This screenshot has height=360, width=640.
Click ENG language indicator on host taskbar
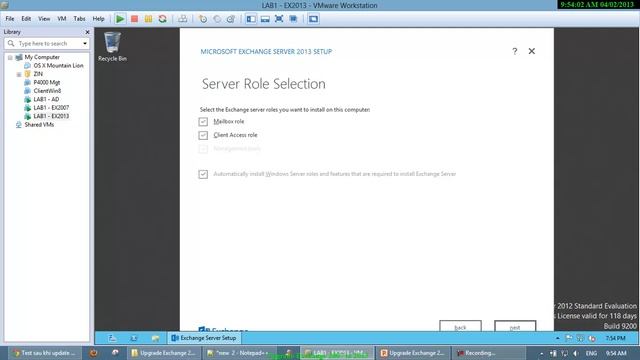(x=591, y=353)
